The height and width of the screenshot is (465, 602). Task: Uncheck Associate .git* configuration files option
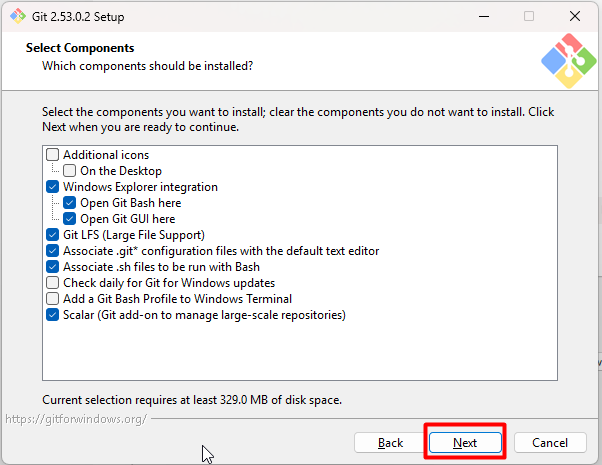pos(53,251)
